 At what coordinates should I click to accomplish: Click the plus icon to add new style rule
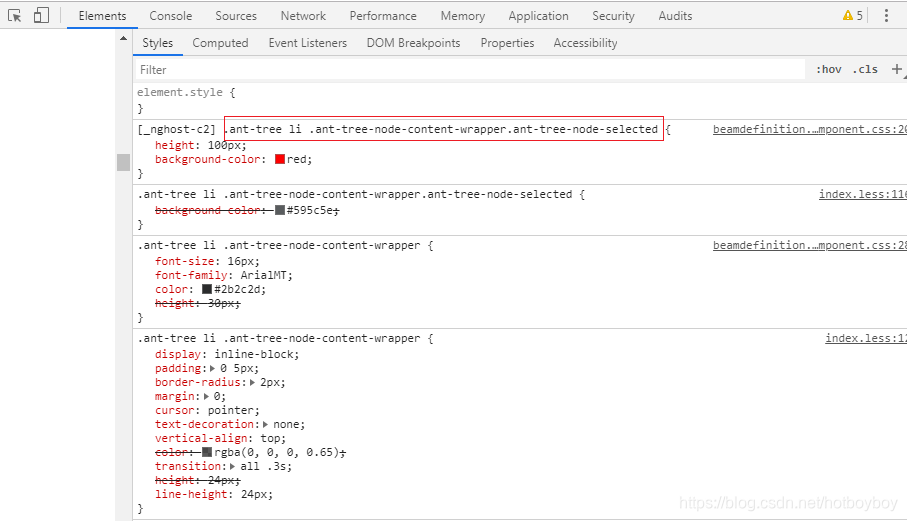coord(897,69)
